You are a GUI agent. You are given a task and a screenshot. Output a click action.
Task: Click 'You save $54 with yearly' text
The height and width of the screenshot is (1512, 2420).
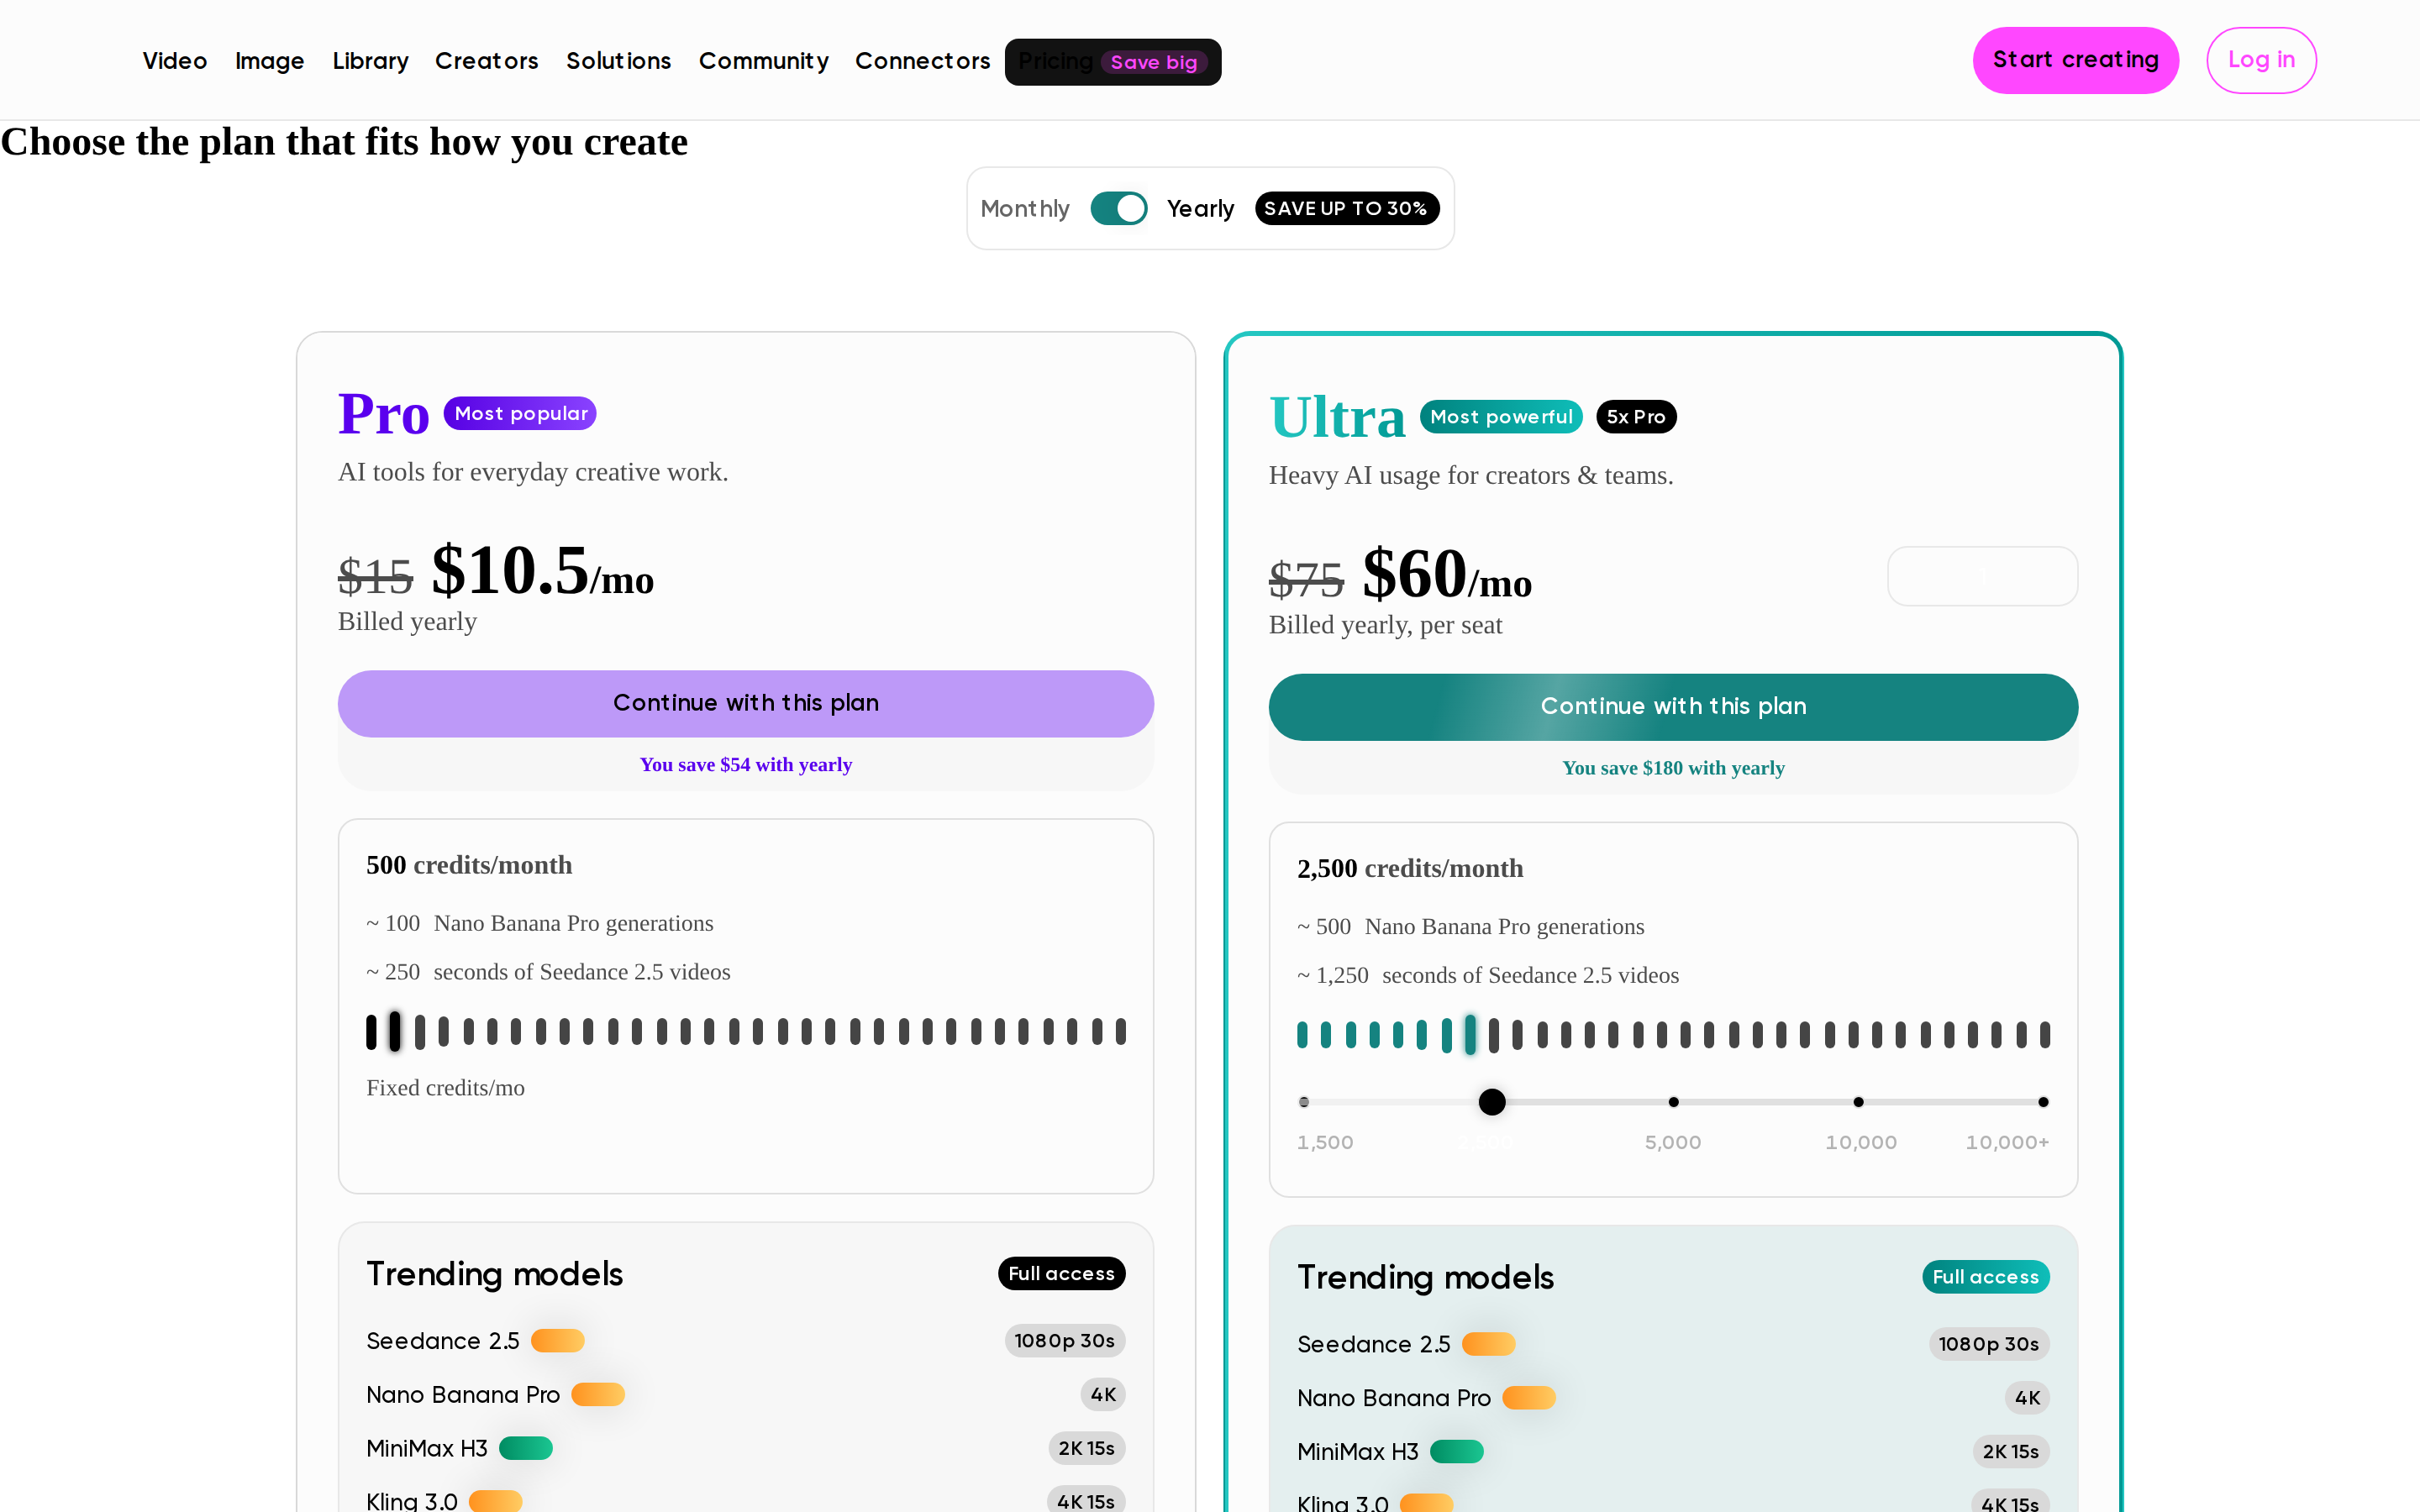coord(746,764)
